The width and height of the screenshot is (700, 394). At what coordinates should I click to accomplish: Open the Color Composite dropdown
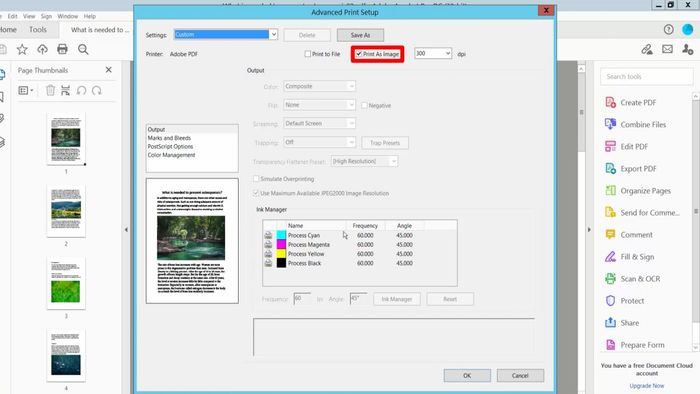(x=320, y=86)
